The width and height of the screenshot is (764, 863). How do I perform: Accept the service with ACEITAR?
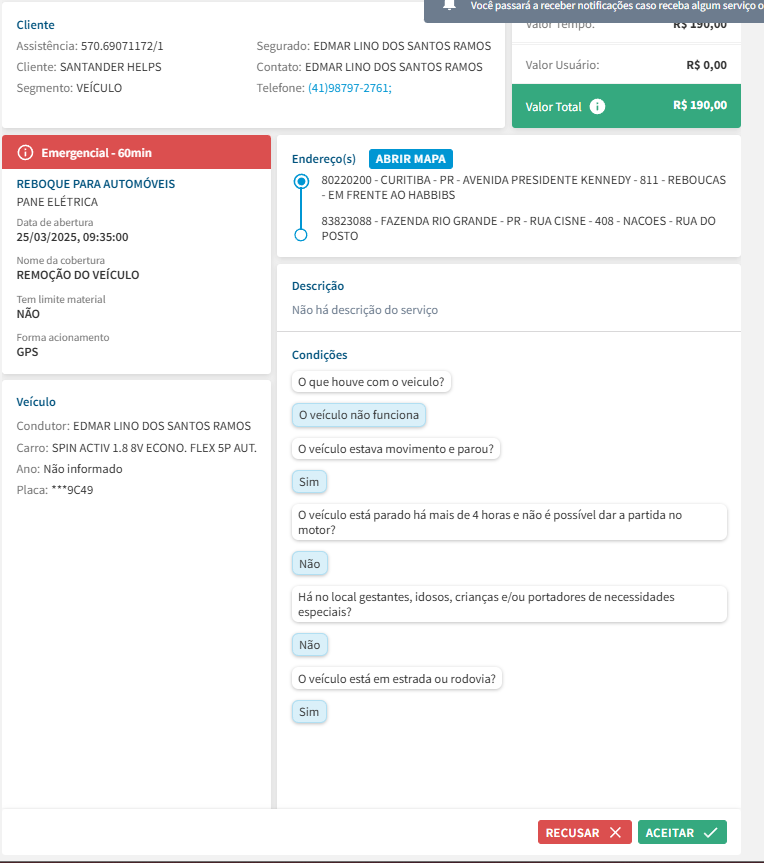coord(682,832)
